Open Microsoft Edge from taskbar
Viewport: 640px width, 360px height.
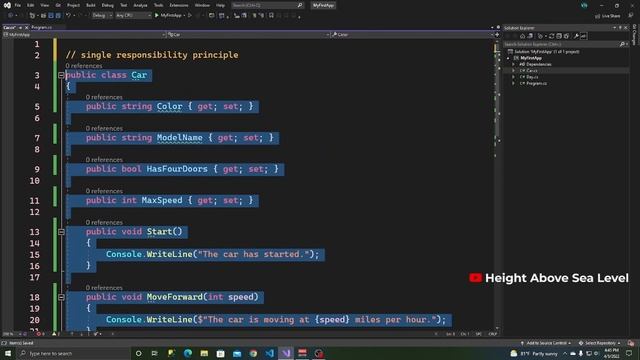click(x=188, y=353)
